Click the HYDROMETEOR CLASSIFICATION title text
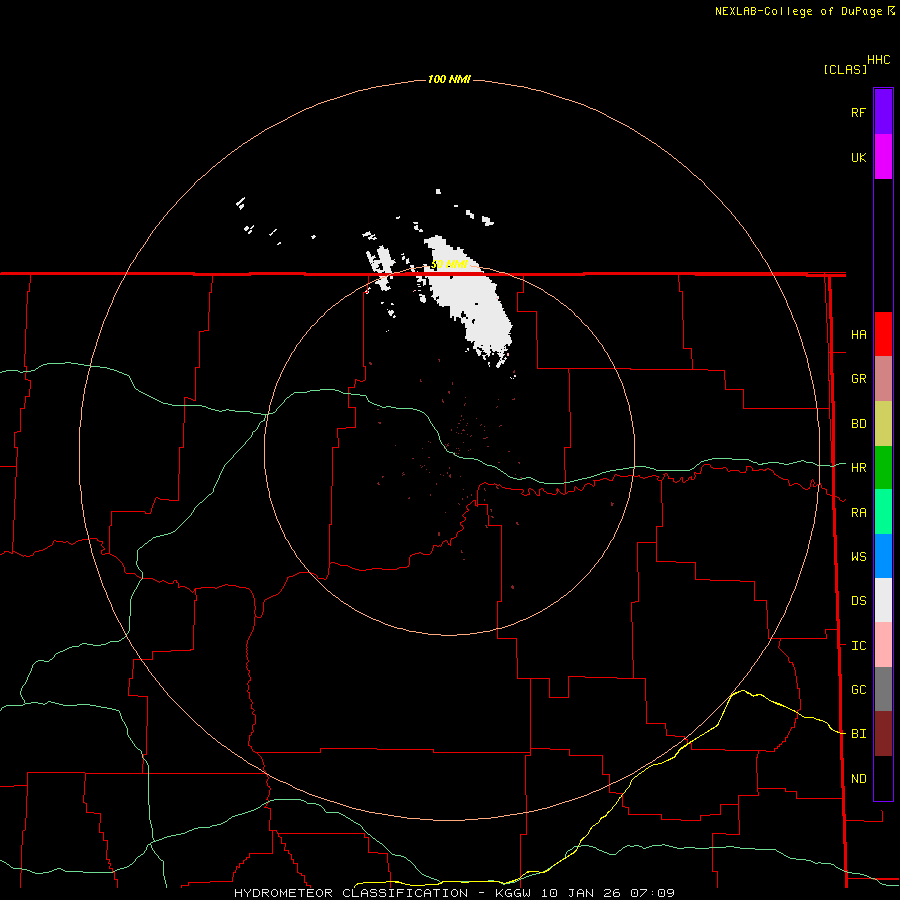900x900 pixels. coord(351,893)
